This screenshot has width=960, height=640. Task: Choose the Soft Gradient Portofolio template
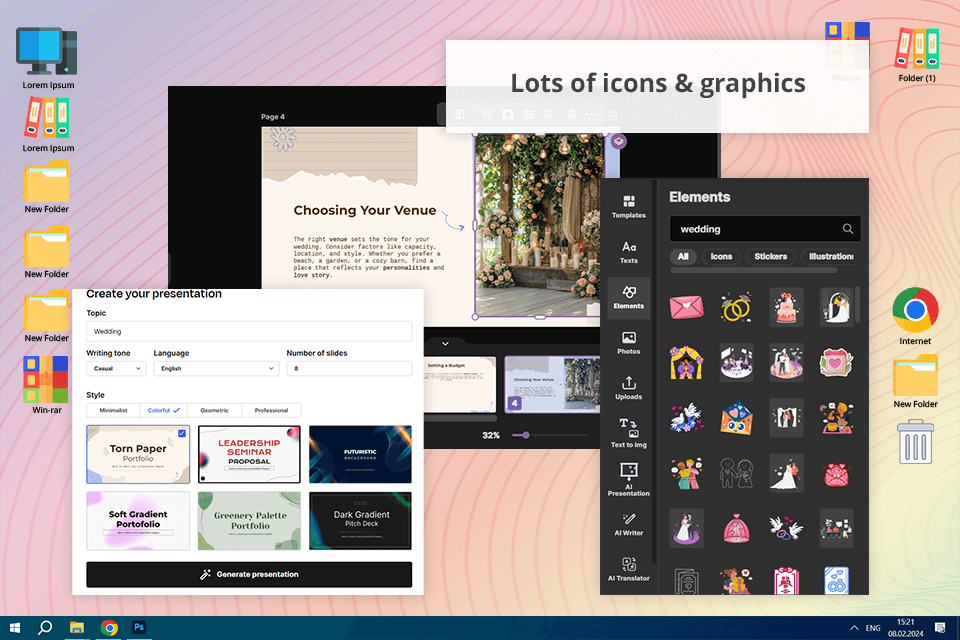(x=138, y=521)
